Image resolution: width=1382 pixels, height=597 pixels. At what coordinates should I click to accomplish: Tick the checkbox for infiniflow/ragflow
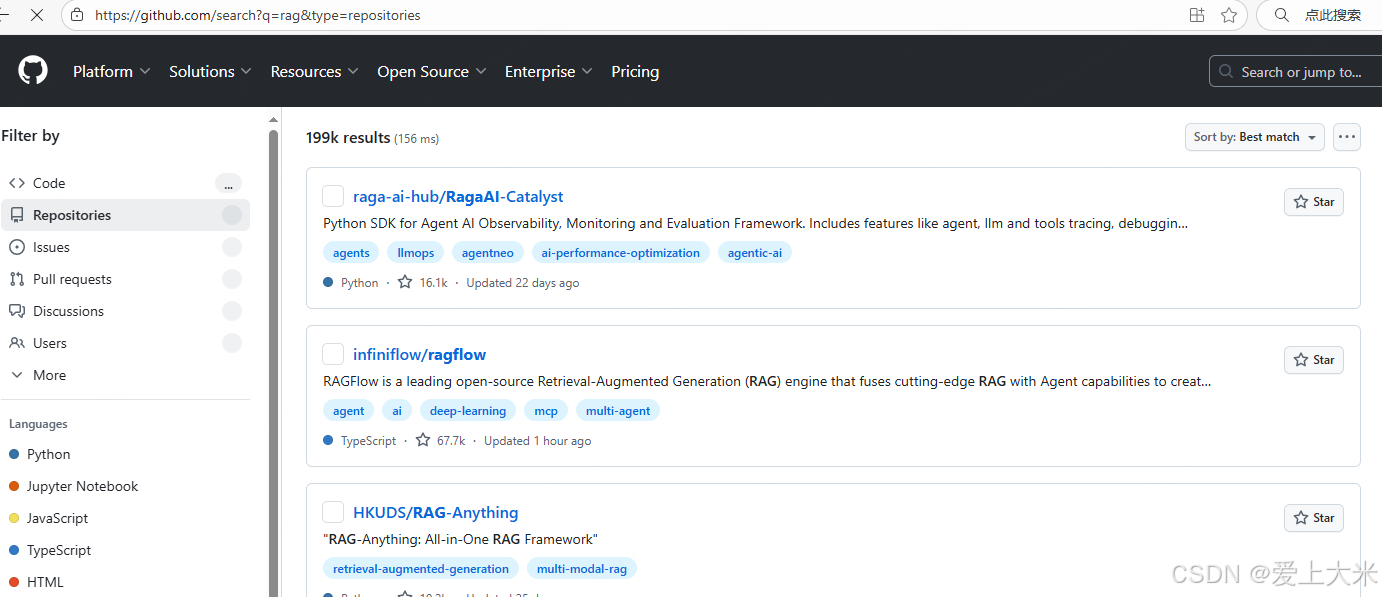pos(333,354)
